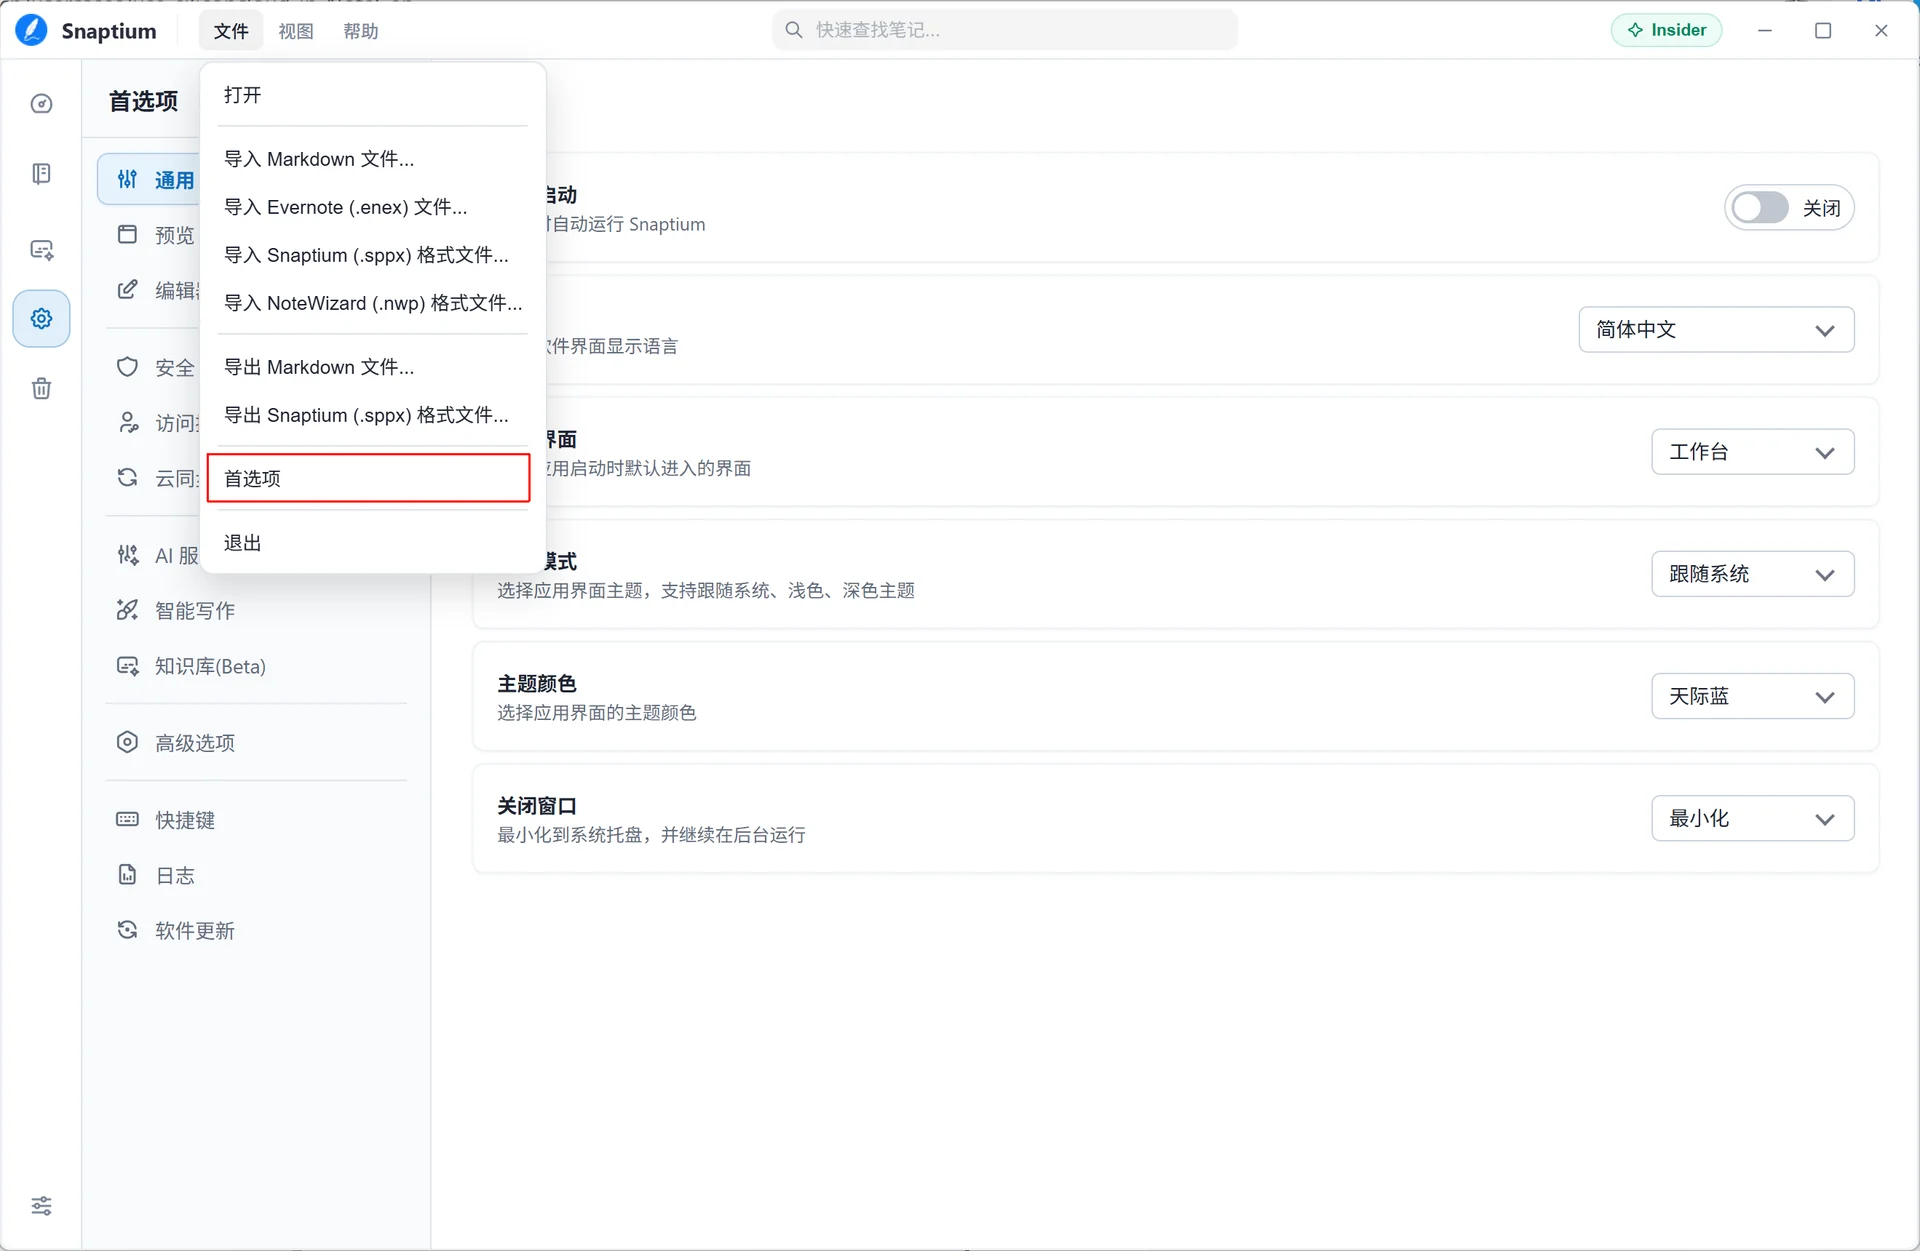Open the notebook icon in left rail
This screenshot has width=1920, height=1251.
tap(41, 174)
